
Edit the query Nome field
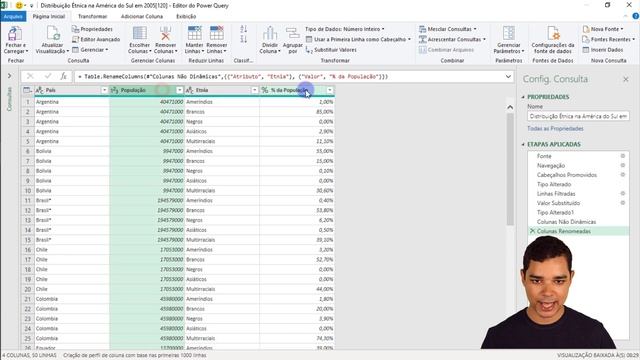coord(578,116)
